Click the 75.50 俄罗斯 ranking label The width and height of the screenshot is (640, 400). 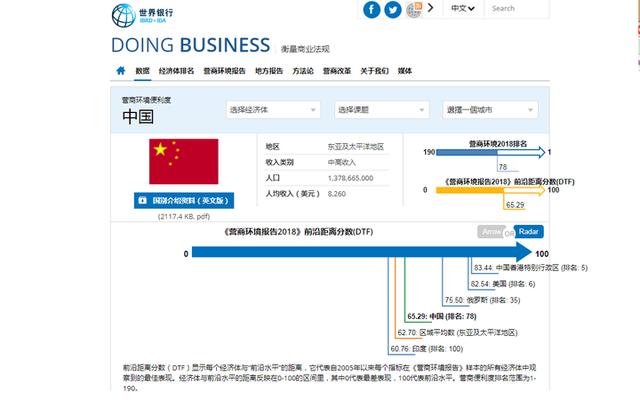click(482, 300)
